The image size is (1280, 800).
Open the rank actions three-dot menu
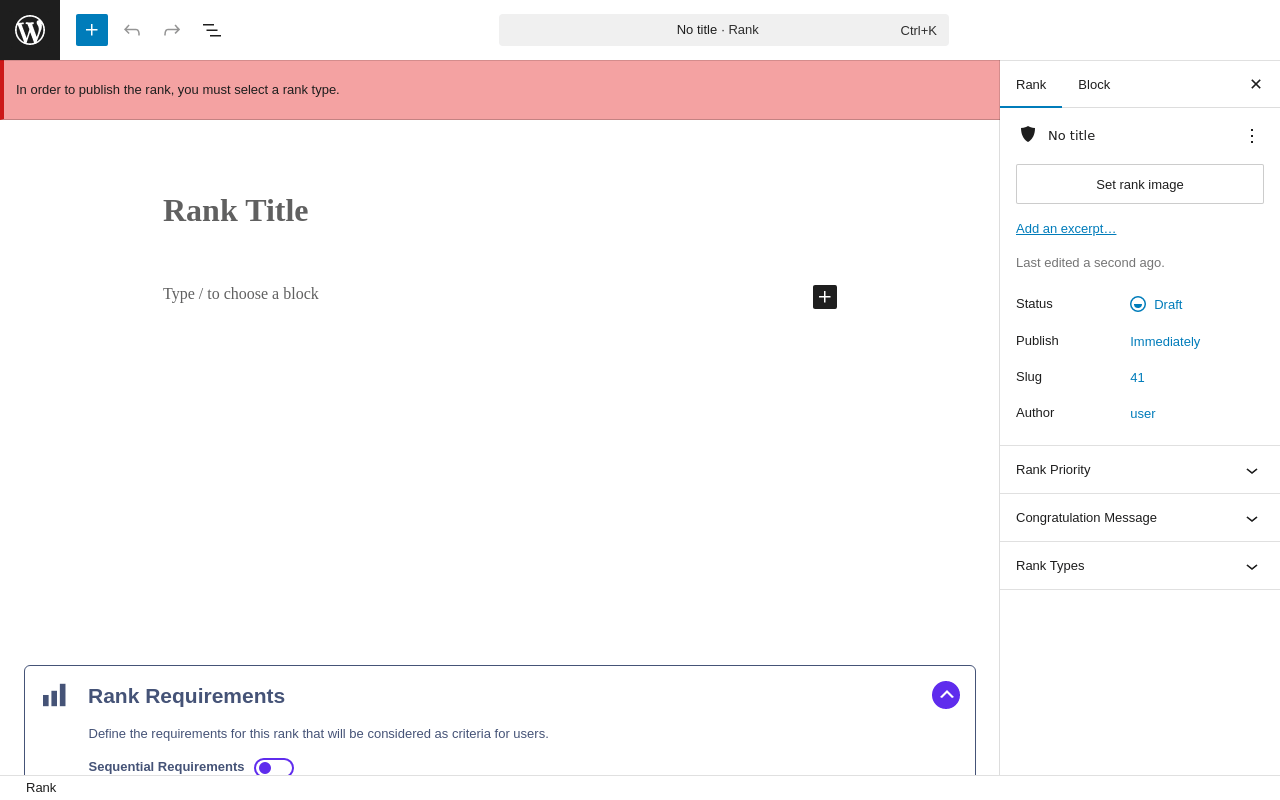[1251, 136]
